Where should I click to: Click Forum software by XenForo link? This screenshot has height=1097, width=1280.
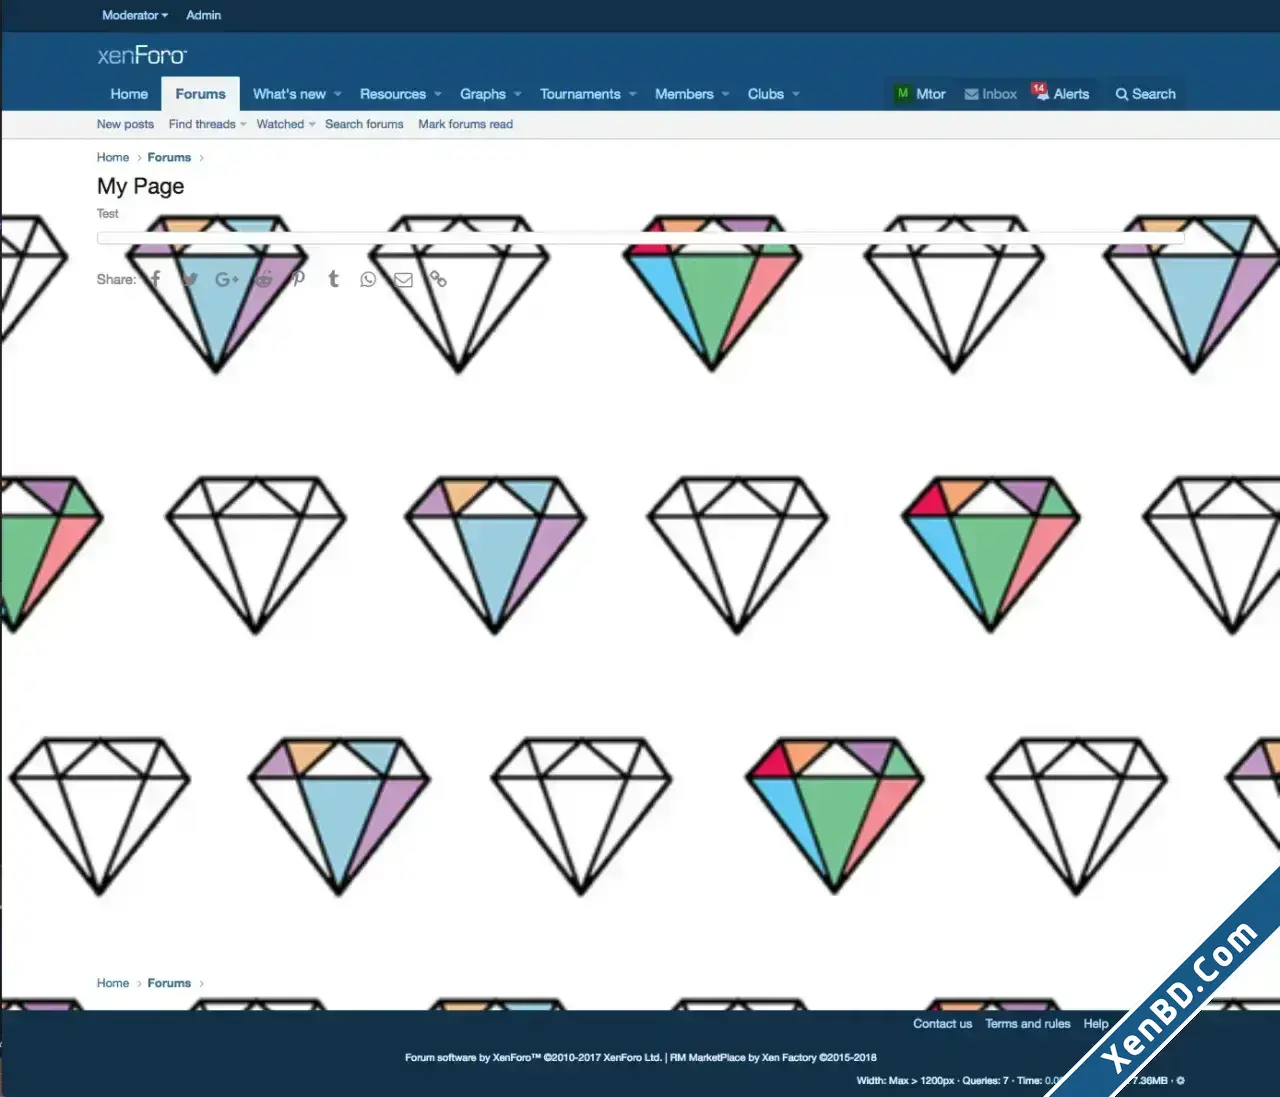[x=533, y=1057]
